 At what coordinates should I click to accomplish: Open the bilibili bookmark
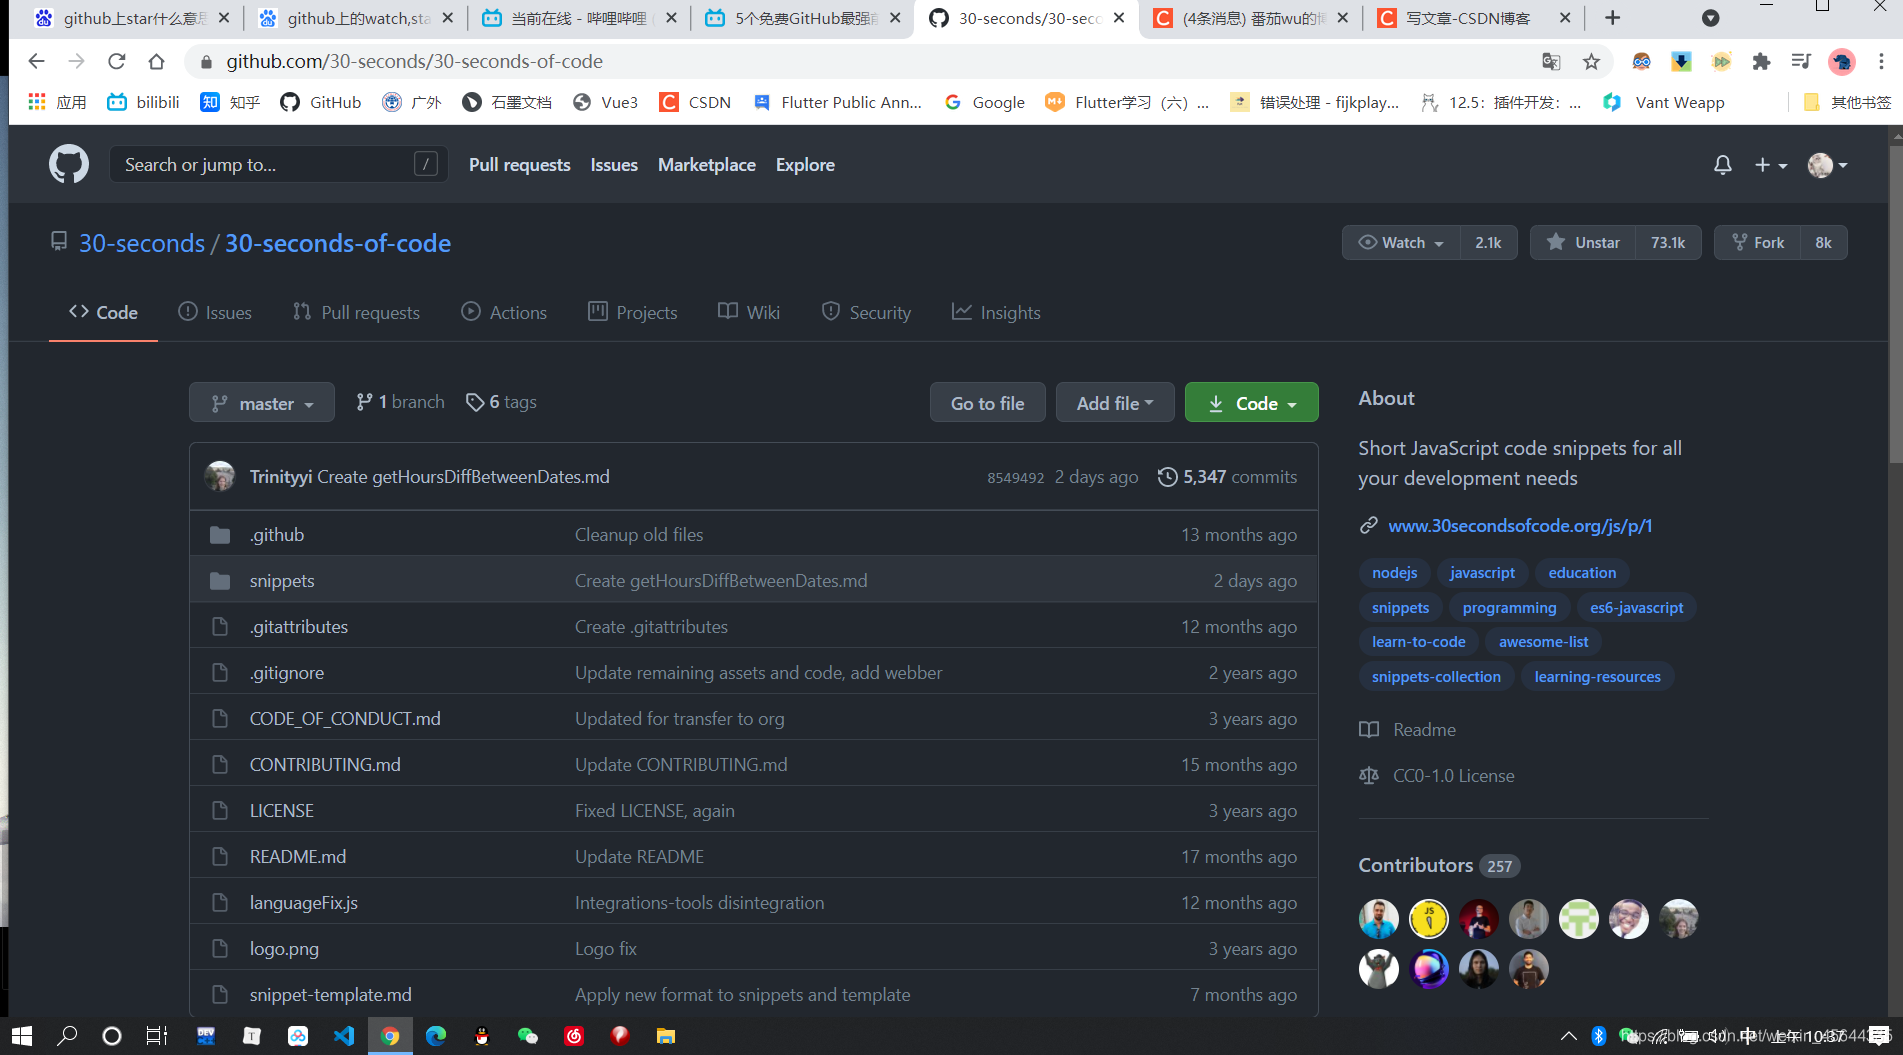click(144, 102)
